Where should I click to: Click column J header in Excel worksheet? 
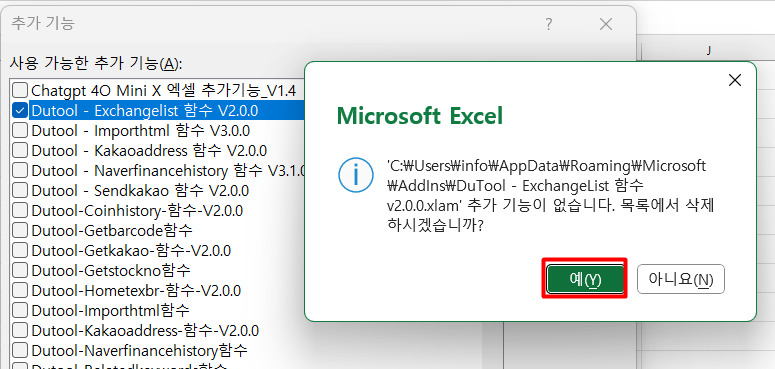click(x=709, y=50)
